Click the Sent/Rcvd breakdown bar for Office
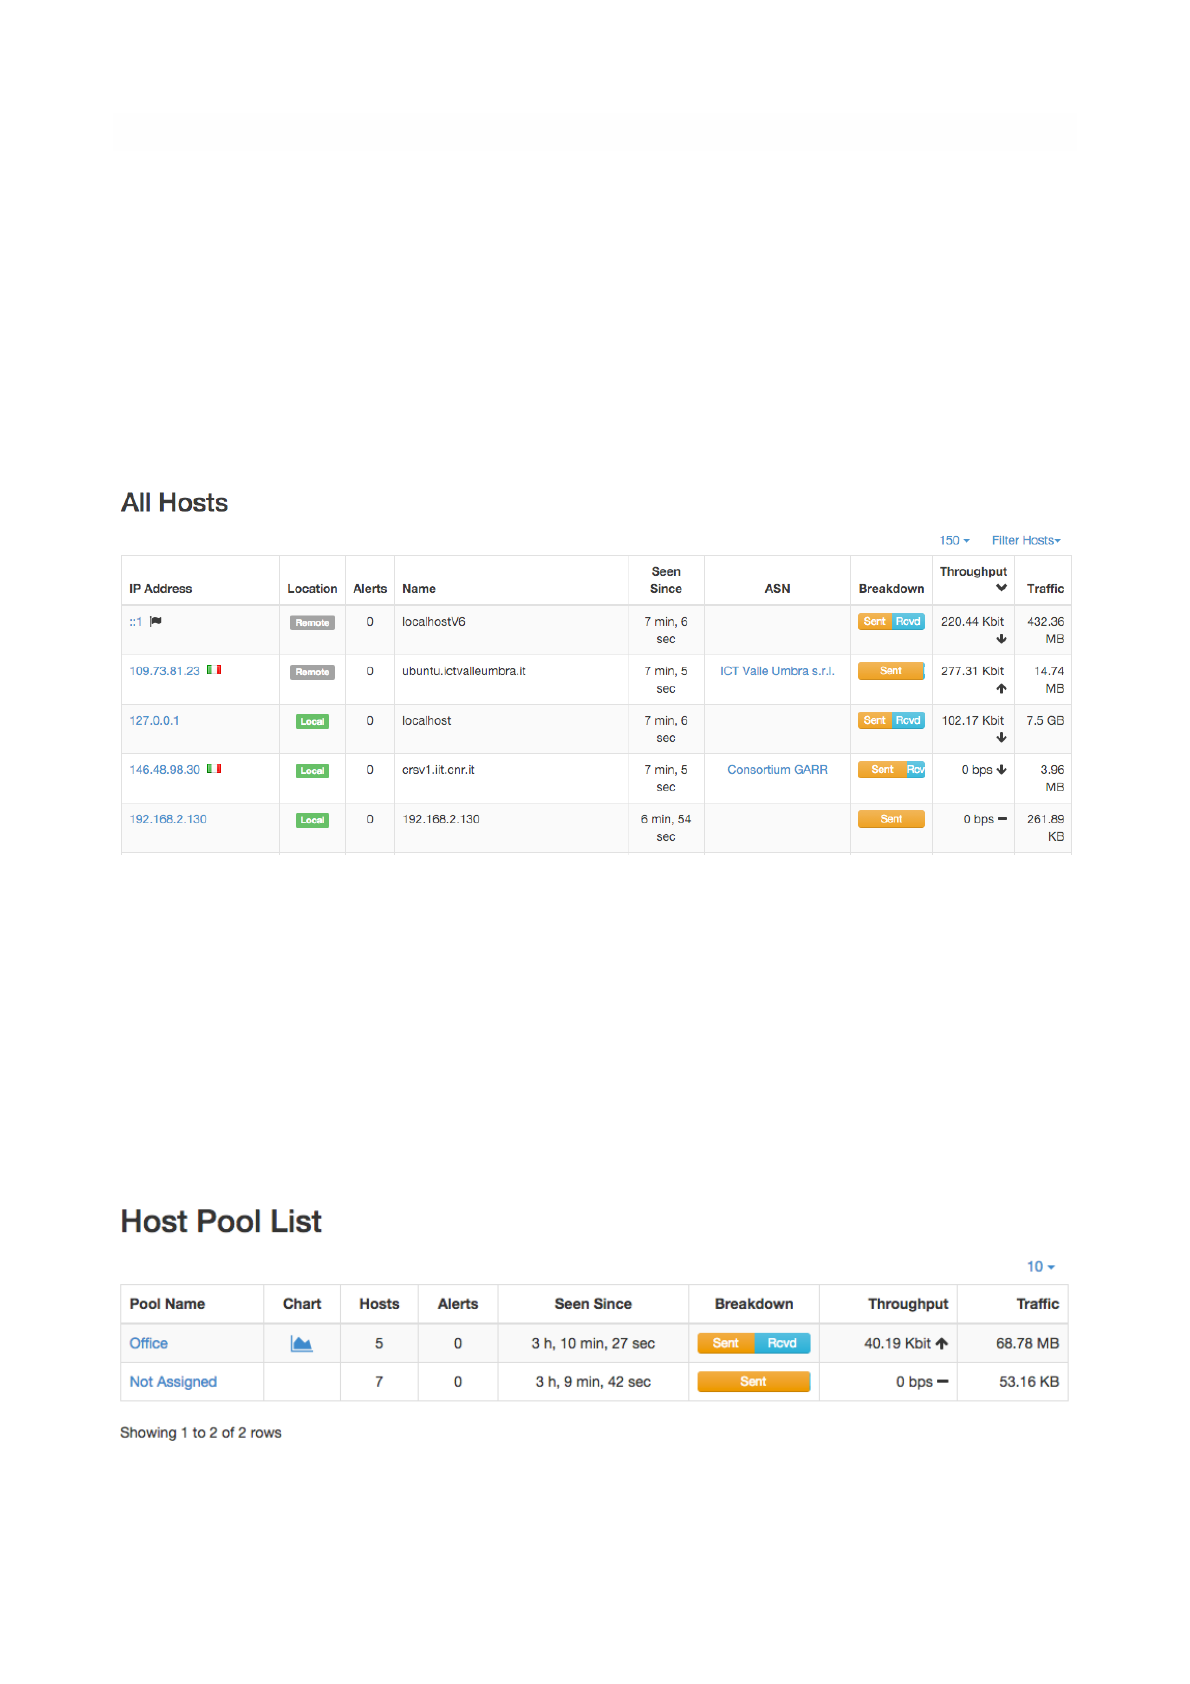 (x=753, y=1343)
